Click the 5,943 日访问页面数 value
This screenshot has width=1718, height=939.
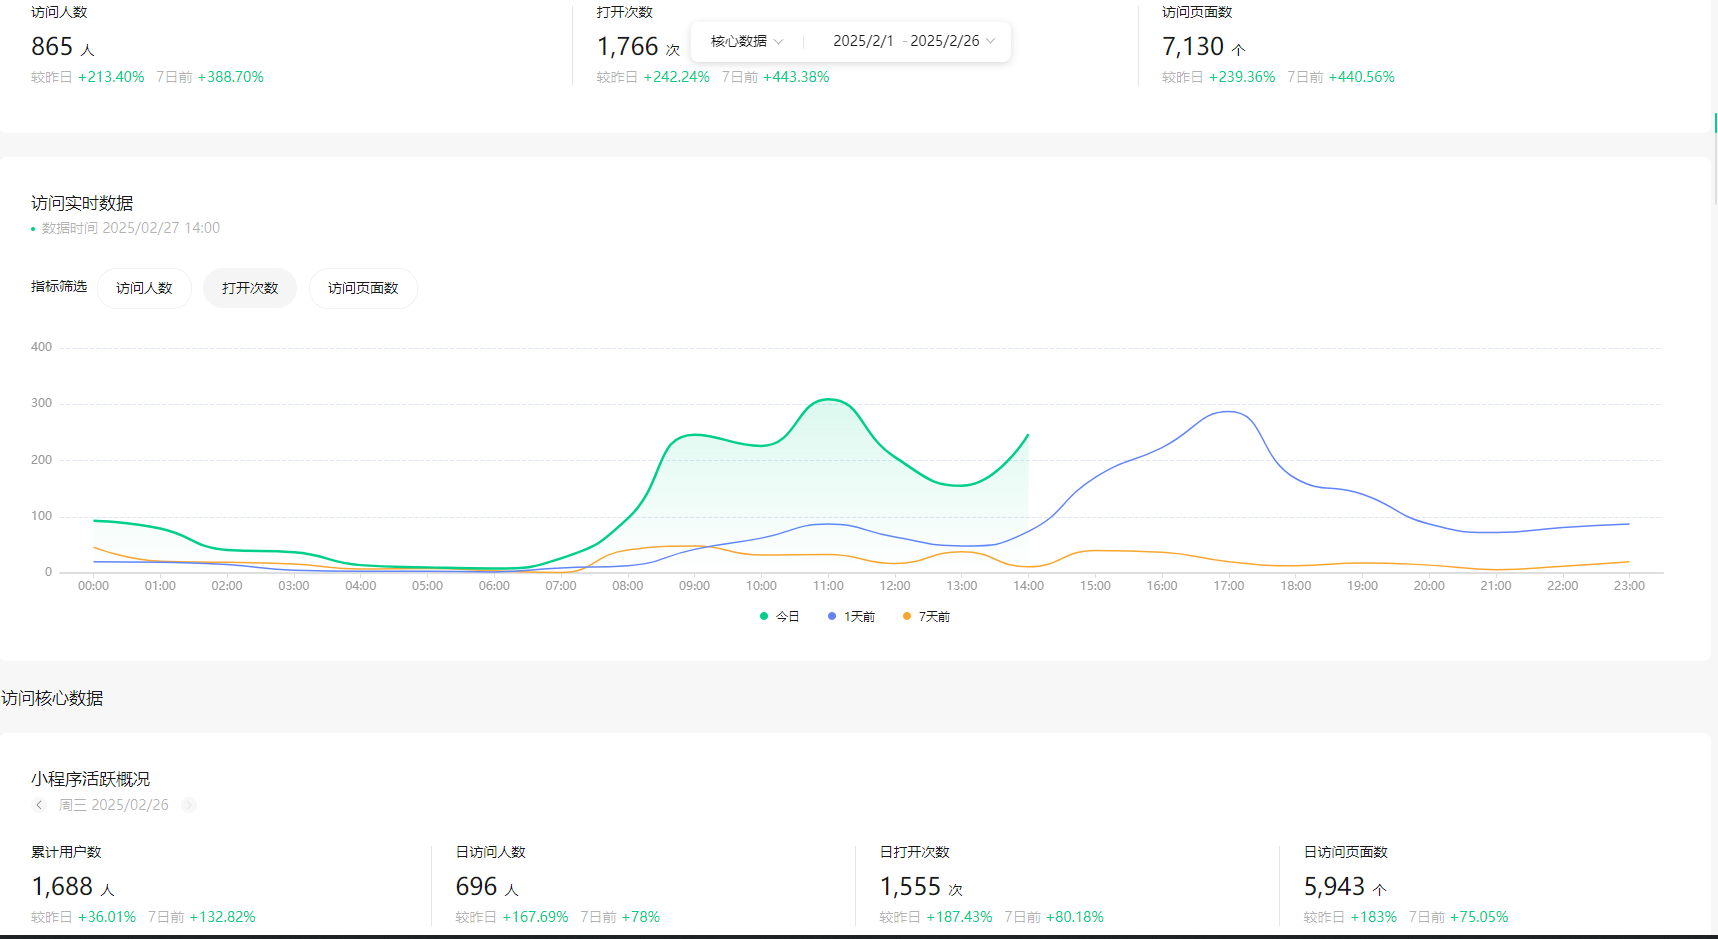point(1334,887)
